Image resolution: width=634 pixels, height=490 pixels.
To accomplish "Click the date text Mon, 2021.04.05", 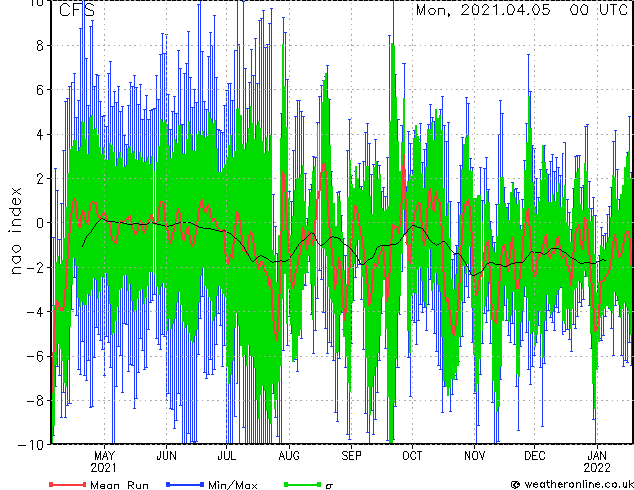I will coord(483,10).
